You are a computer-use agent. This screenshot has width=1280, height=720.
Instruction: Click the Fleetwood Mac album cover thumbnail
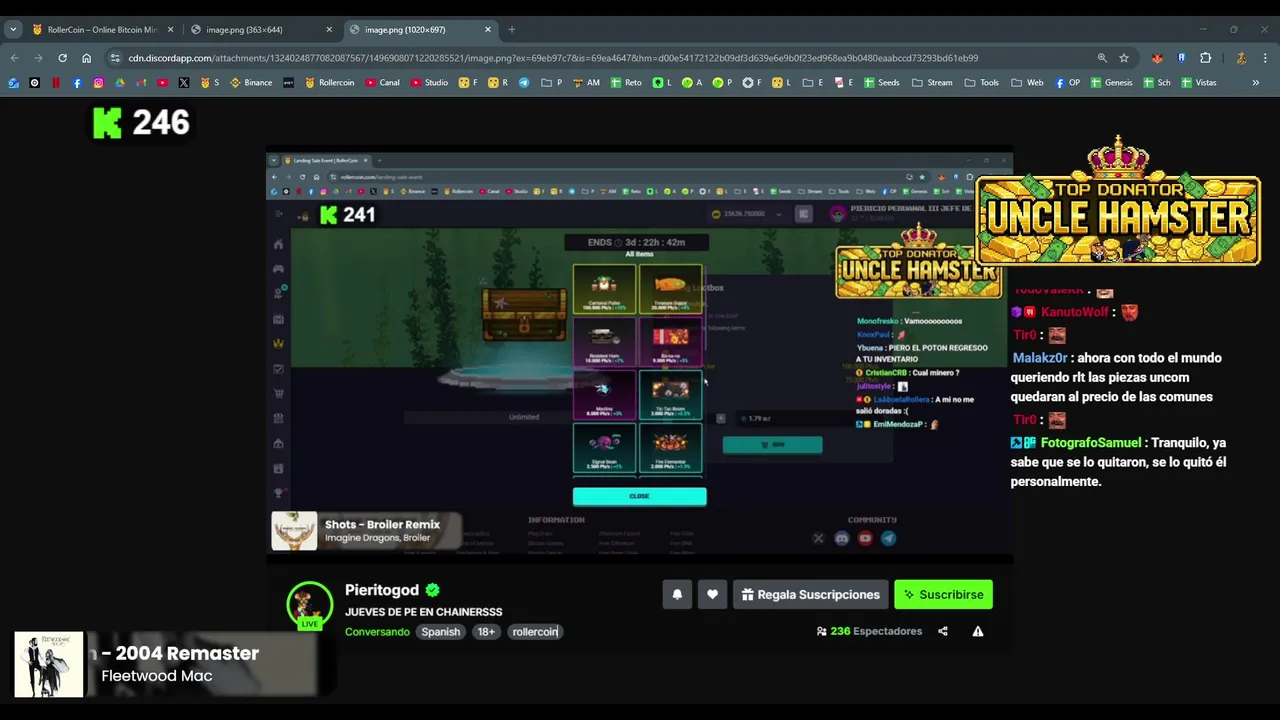pyautogui.click(x=49, y=664)
